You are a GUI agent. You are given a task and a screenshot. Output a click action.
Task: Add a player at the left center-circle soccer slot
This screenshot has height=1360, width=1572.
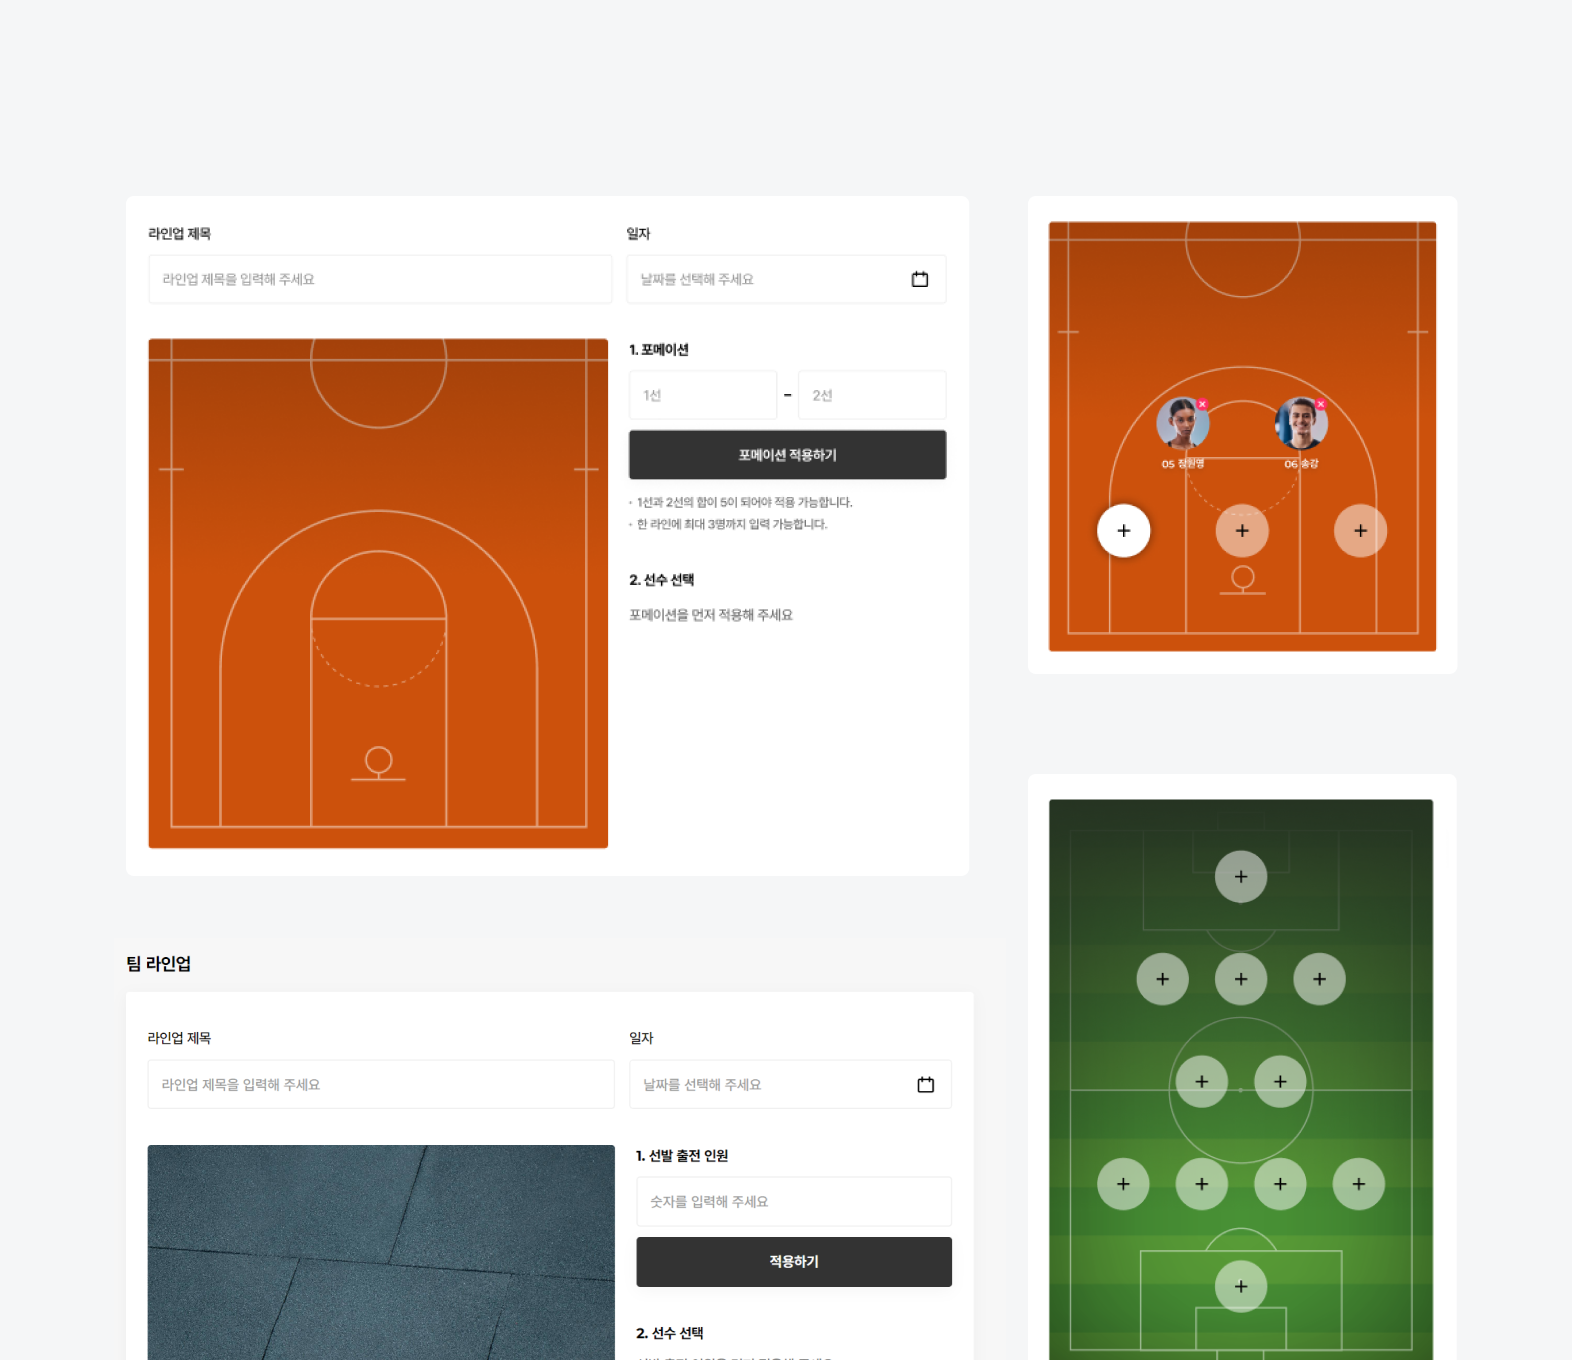coord(1202,1082)
